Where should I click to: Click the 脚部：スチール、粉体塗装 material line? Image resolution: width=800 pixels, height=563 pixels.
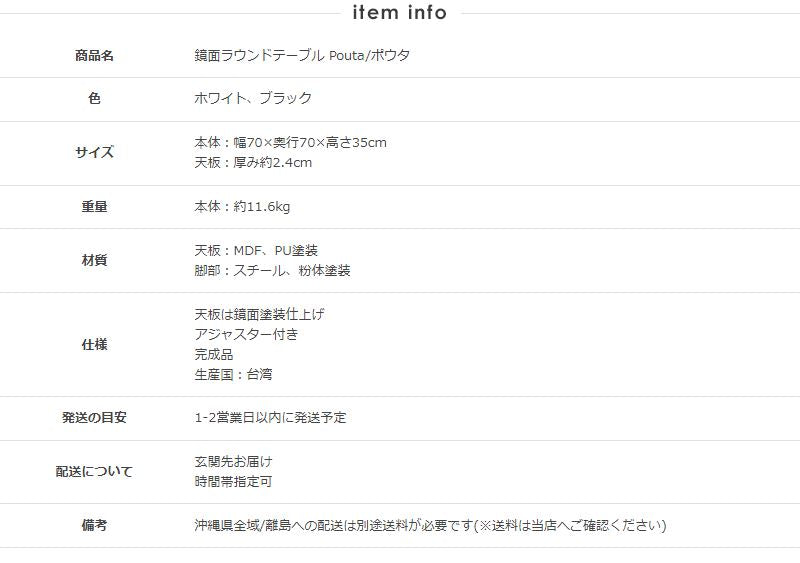pyautogui.click(x=272, y=271)
